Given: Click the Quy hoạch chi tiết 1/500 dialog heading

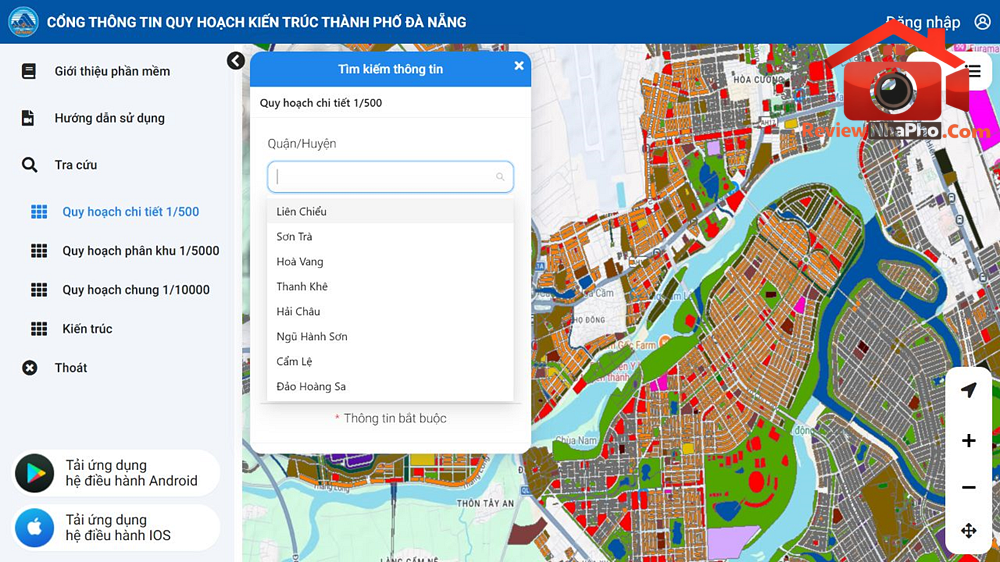Looking at the screenshot, I should 321,103.
